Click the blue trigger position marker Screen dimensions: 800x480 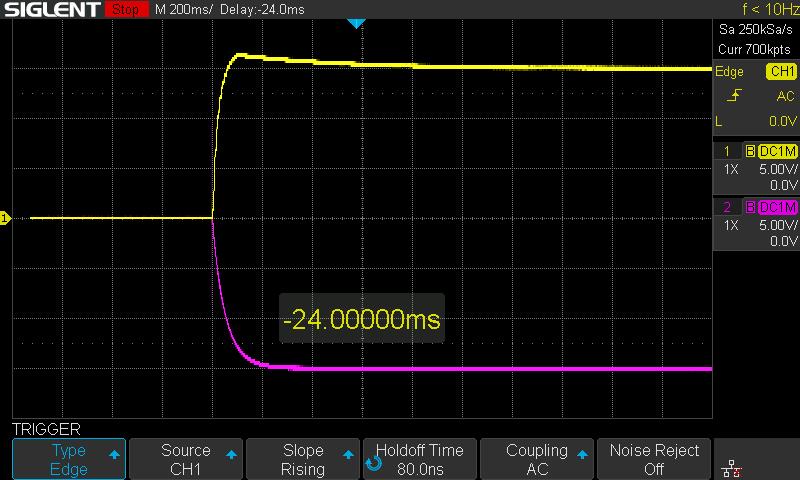pos(356,23)
